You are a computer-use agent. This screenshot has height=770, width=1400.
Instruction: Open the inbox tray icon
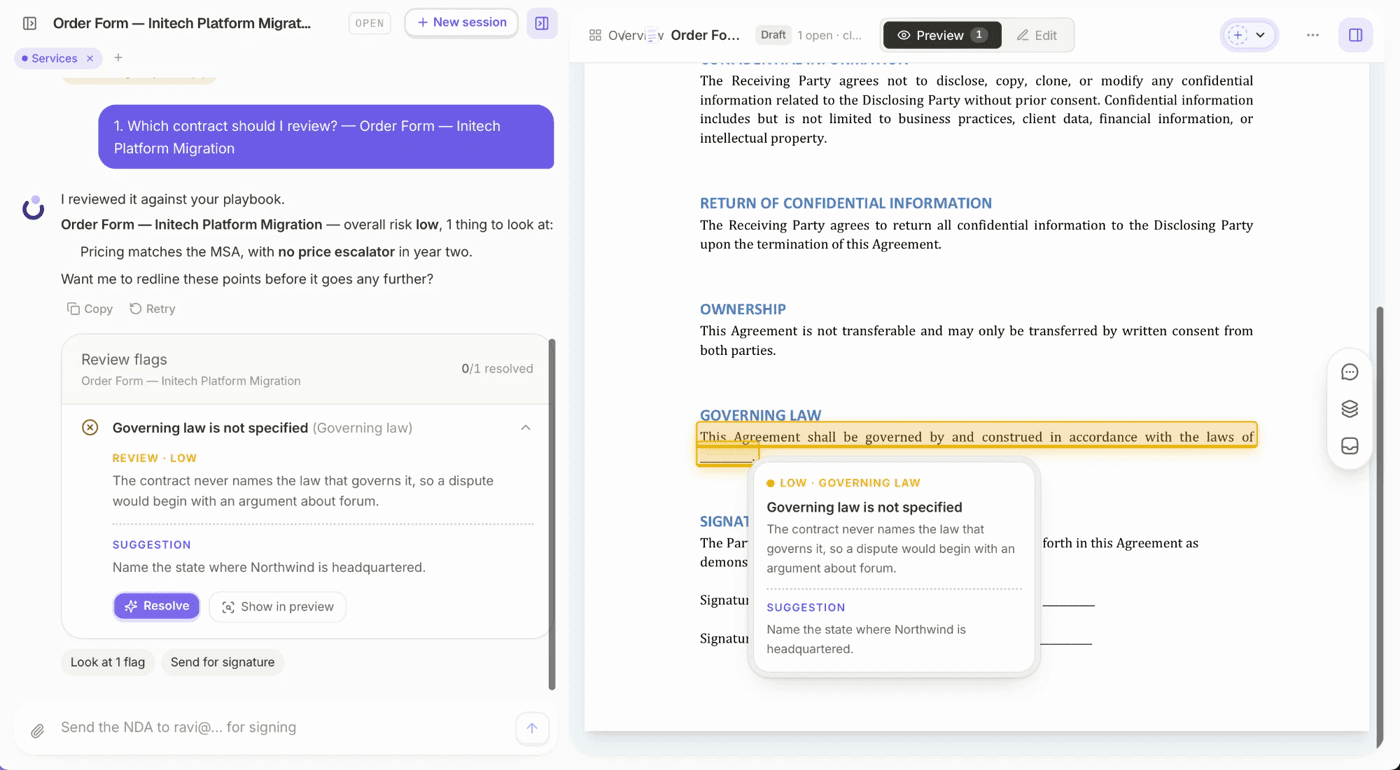pos(1350,446)
